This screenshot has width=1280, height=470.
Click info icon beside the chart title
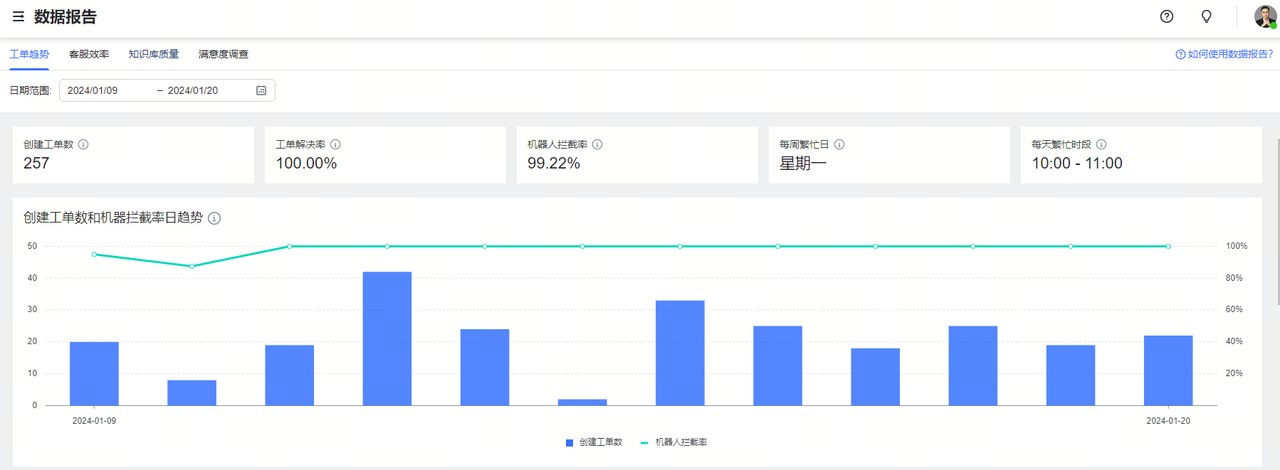[214, 218]
